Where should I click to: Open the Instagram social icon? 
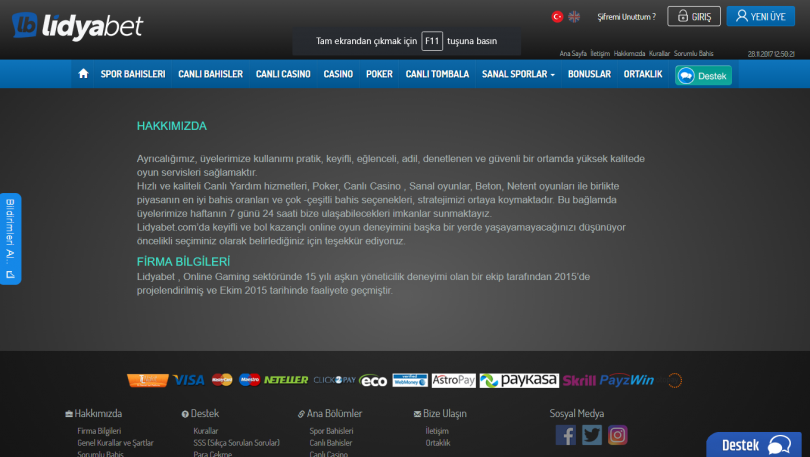pos(617,435)
